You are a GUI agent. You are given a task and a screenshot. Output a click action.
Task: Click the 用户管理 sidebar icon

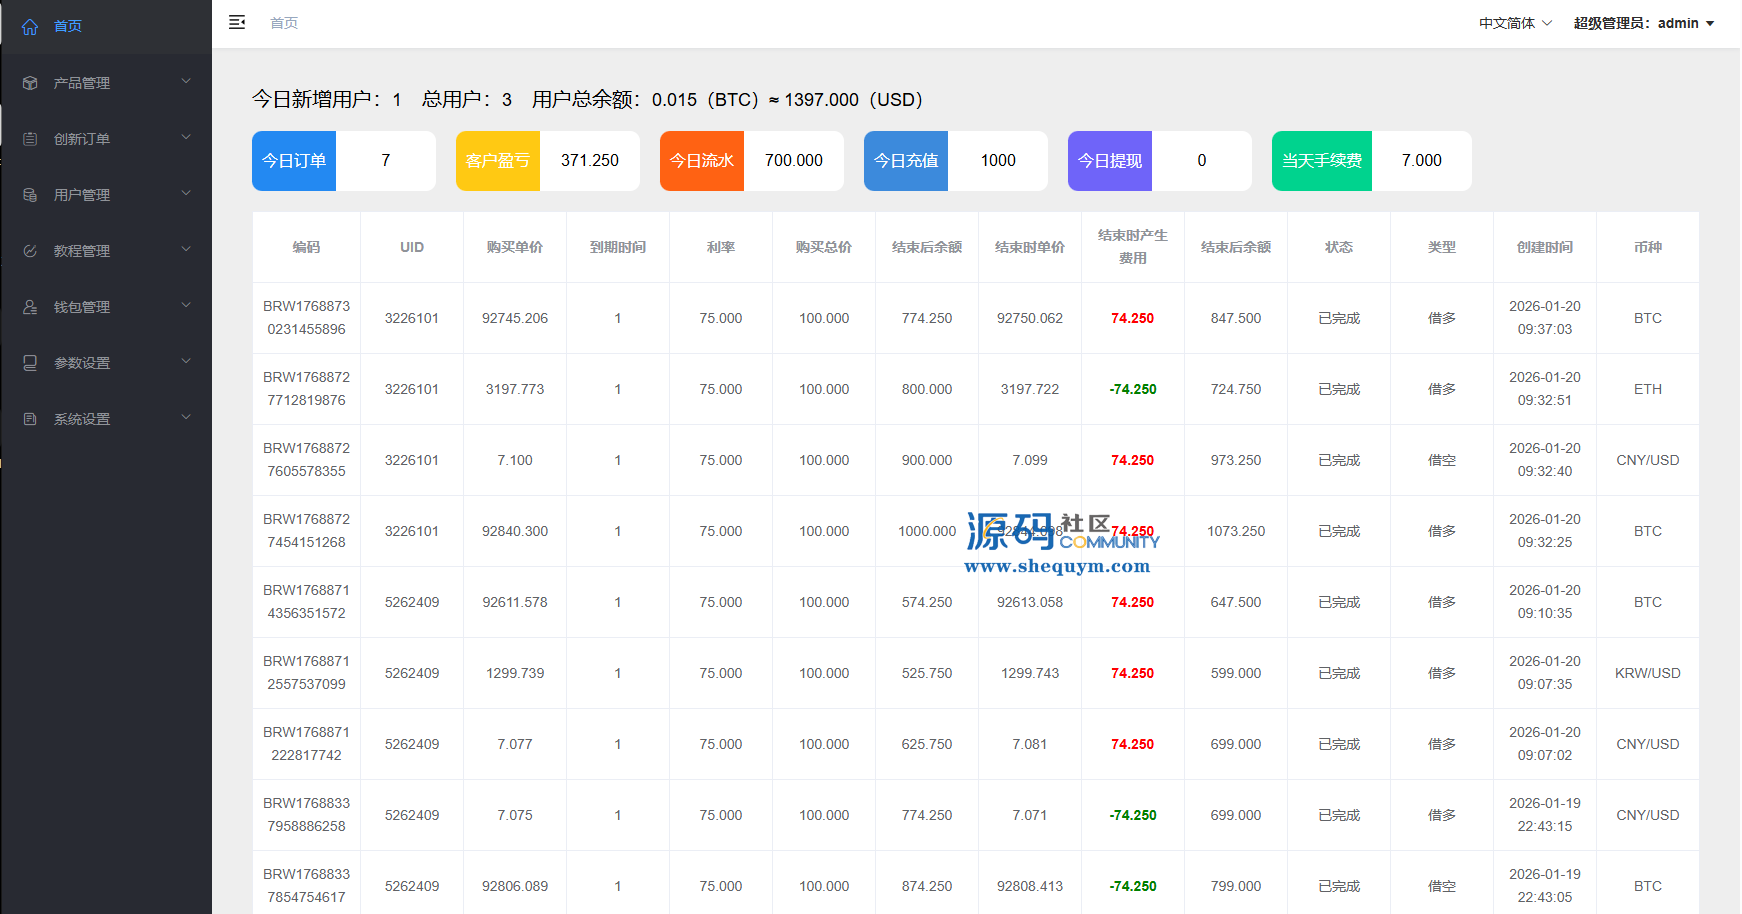pos(30,195)
